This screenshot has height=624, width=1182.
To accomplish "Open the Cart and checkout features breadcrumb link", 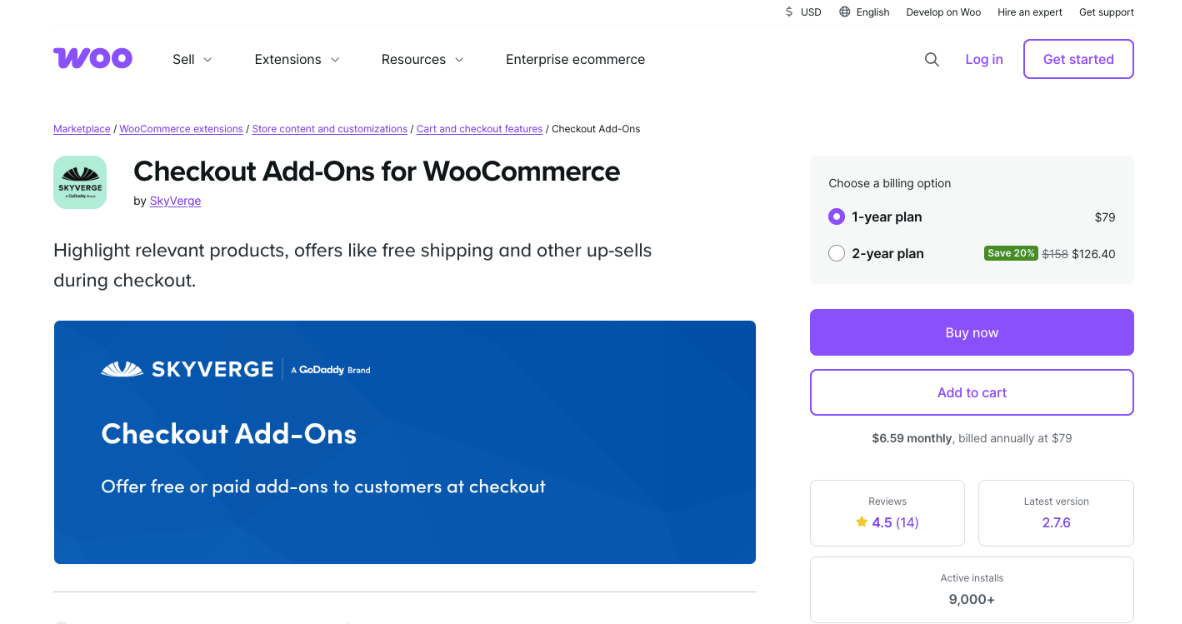I will pos(479,128).
